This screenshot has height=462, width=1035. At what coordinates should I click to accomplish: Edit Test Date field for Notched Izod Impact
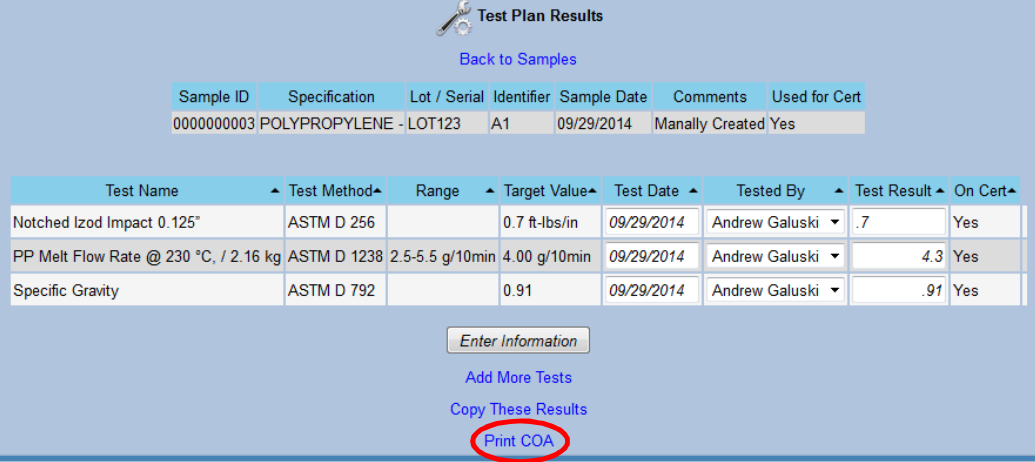point(652,223)
